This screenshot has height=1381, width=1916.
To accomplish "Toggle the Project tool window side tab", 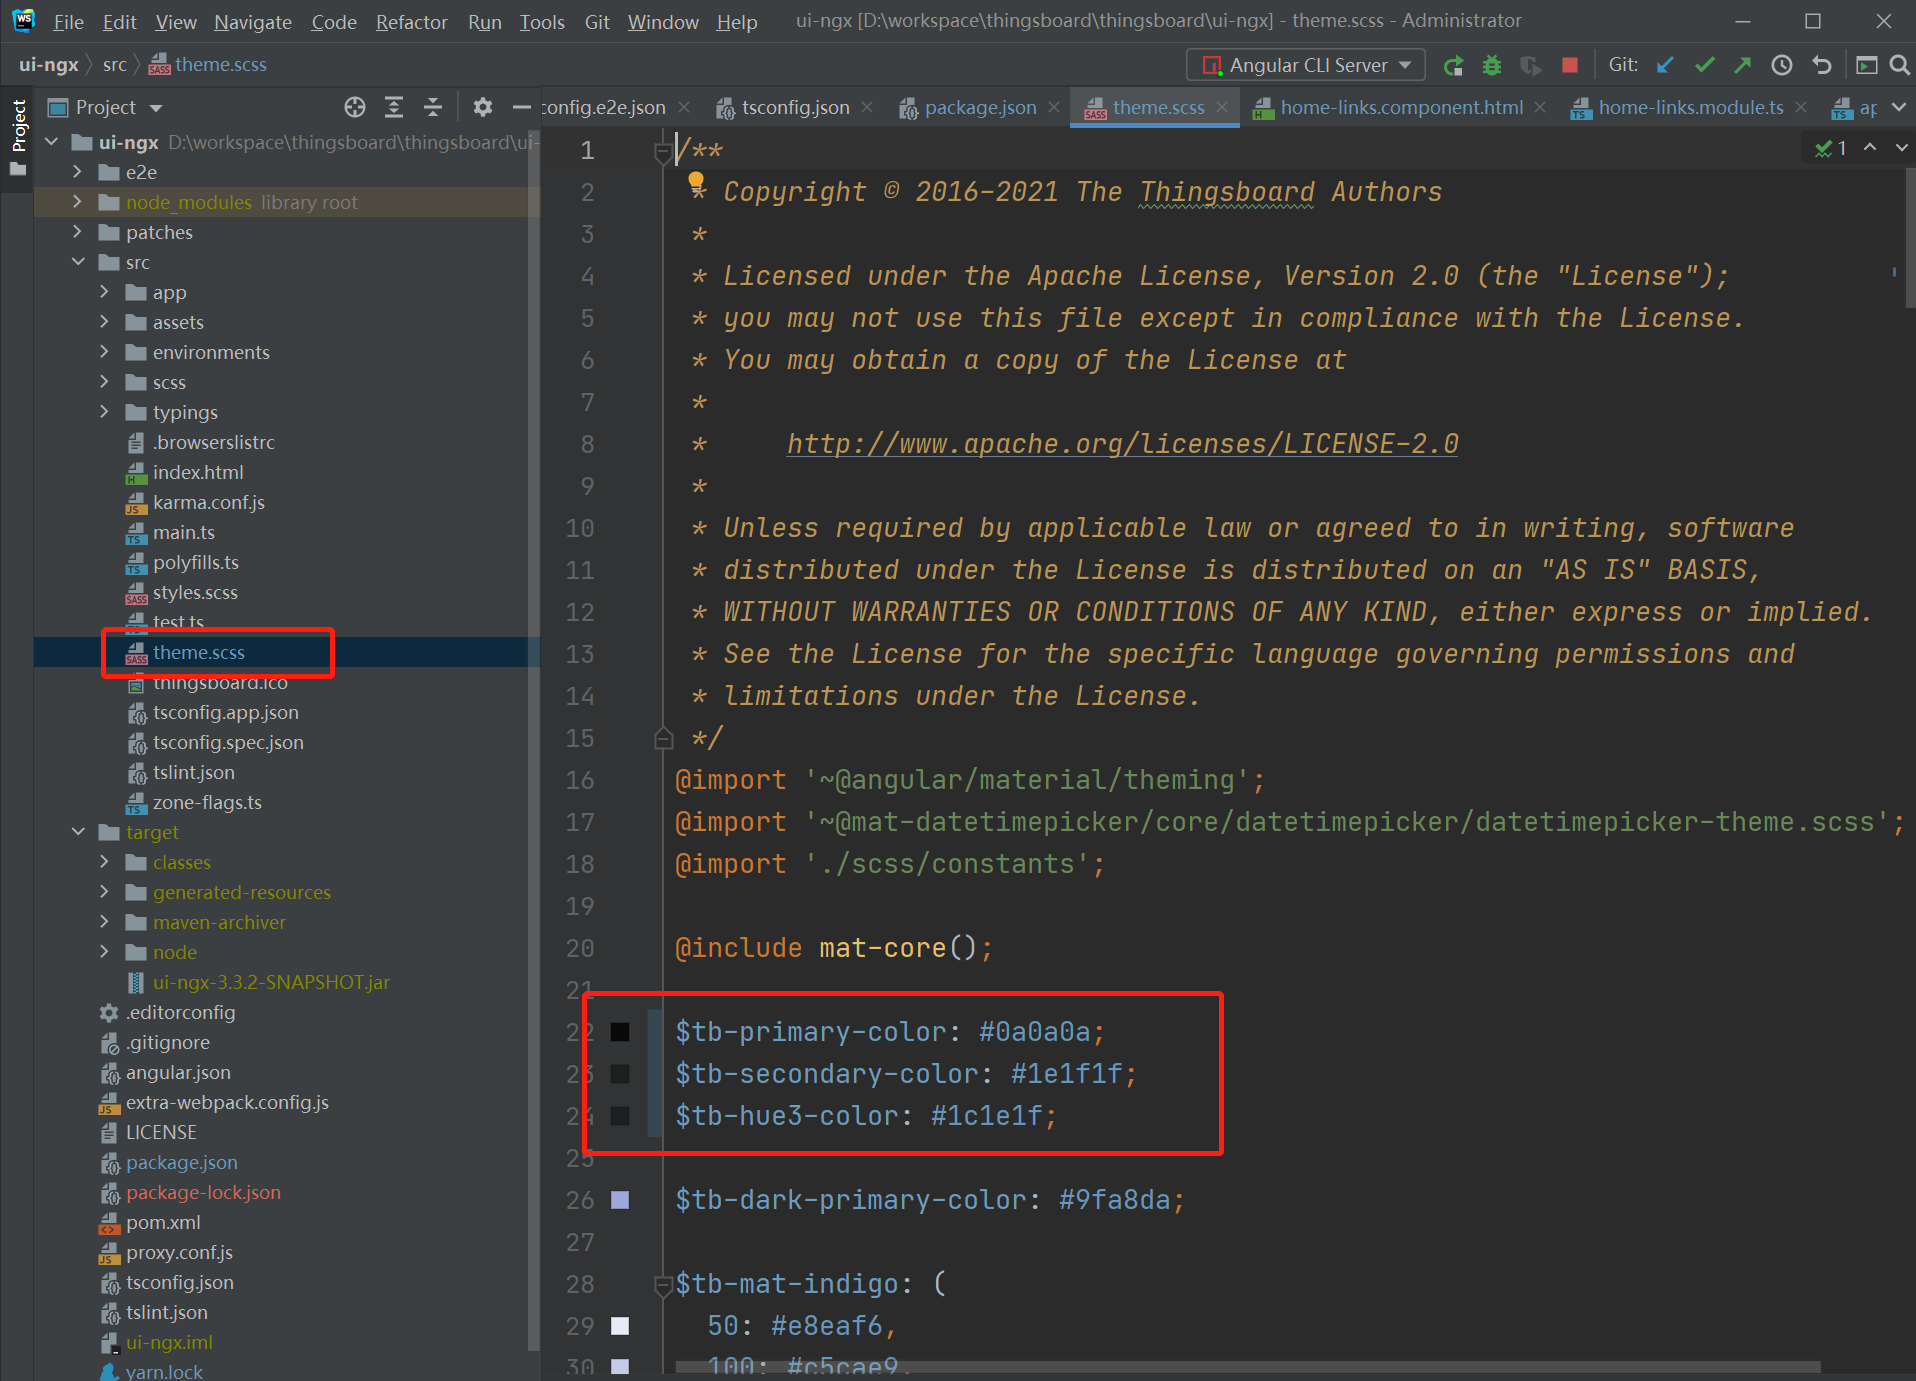I will [18, 137].
